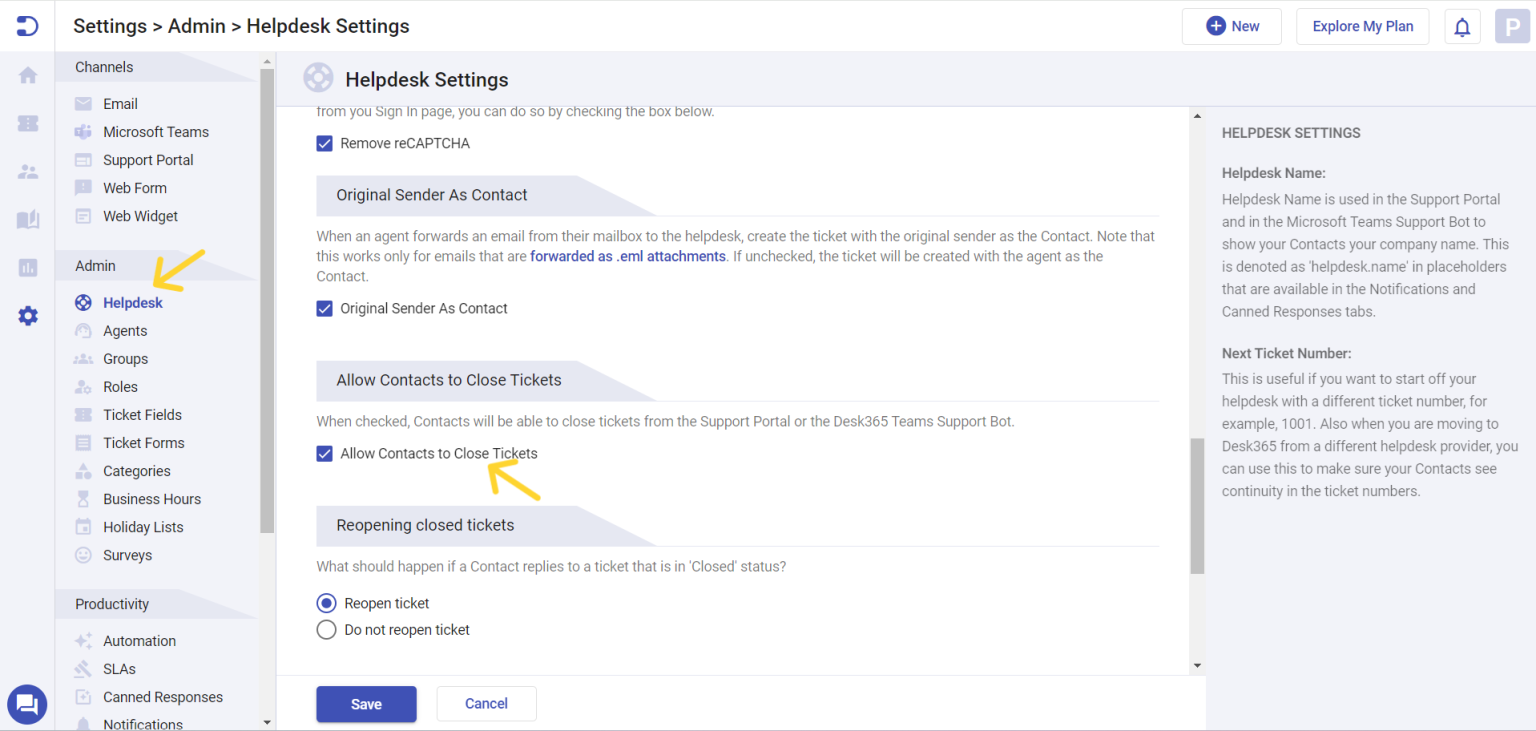Click the Settings gear icon on the left rail
The image size is (1536, 731).
click(x=27, y=315)
